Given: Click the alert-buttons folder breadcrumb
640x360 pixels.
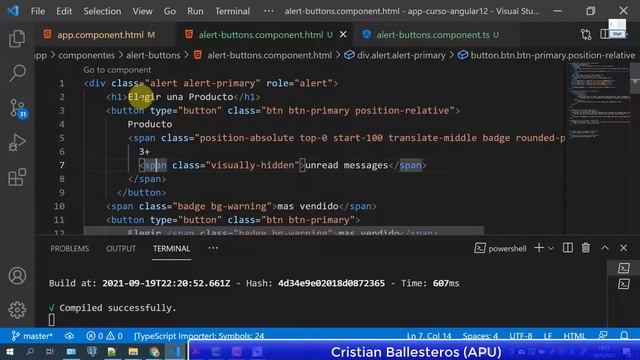Looking at the screenshot, I should [153, 55].
